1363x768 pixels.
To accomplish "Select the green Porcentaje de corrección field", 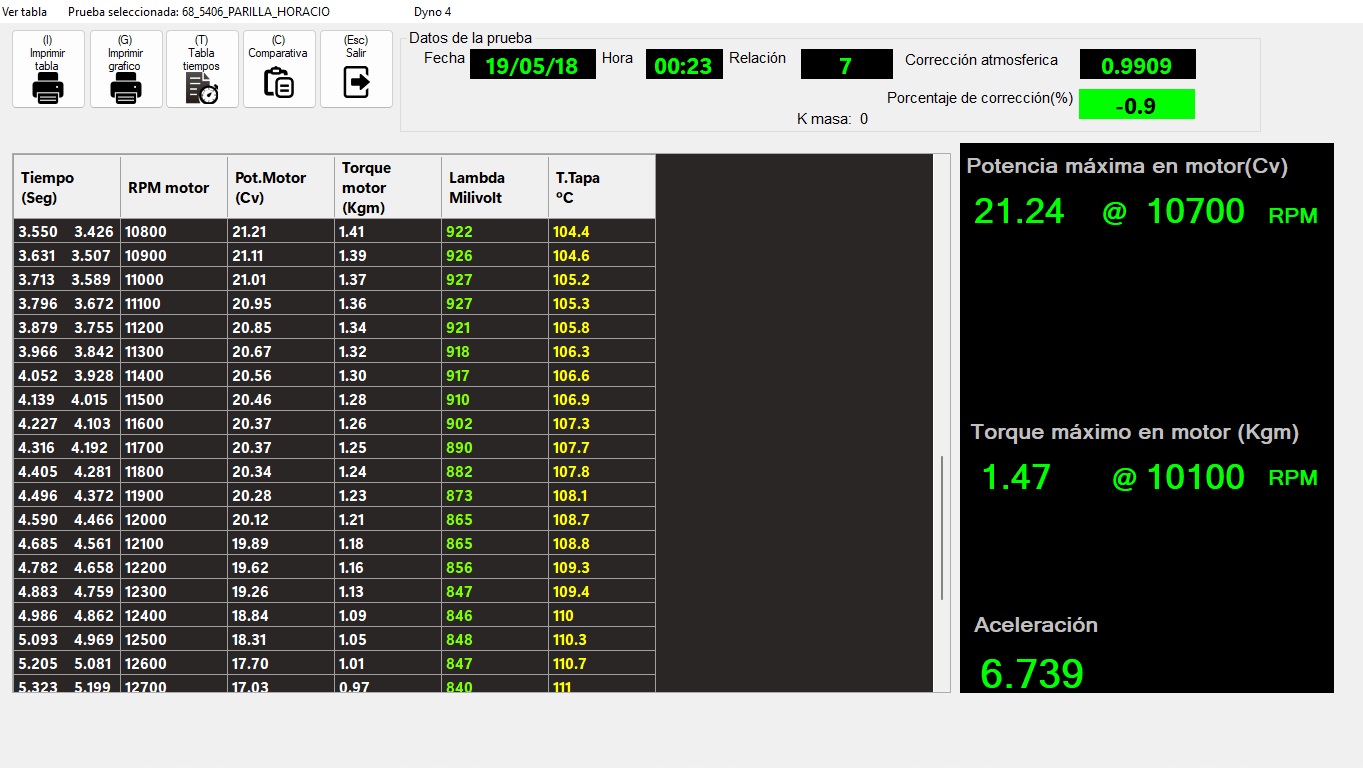I will [1136, 105].
